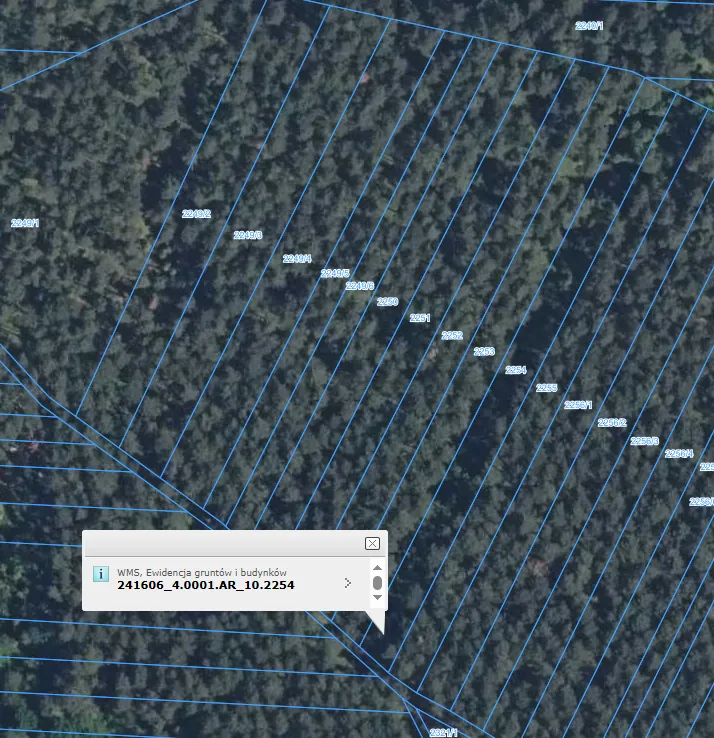Click parcel label 2249/4
The height and width of the screenshot is (738, 714).
(297, 258)
